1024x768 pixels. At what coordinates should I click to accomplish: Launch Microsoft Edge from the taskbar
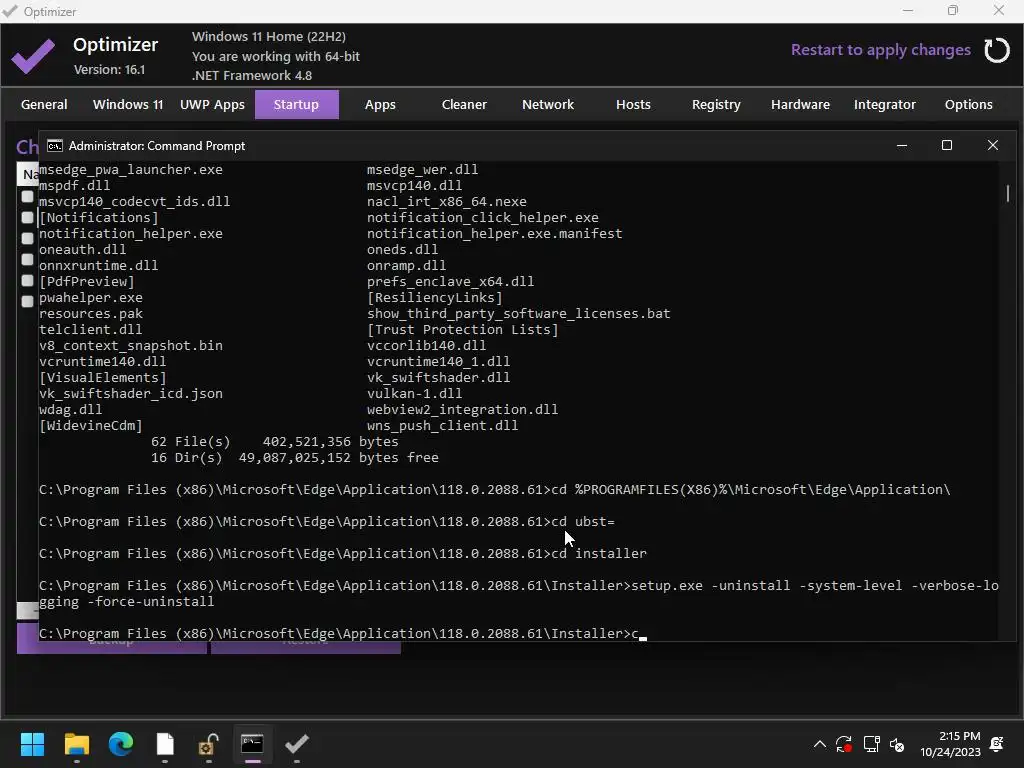coord(121,744)
